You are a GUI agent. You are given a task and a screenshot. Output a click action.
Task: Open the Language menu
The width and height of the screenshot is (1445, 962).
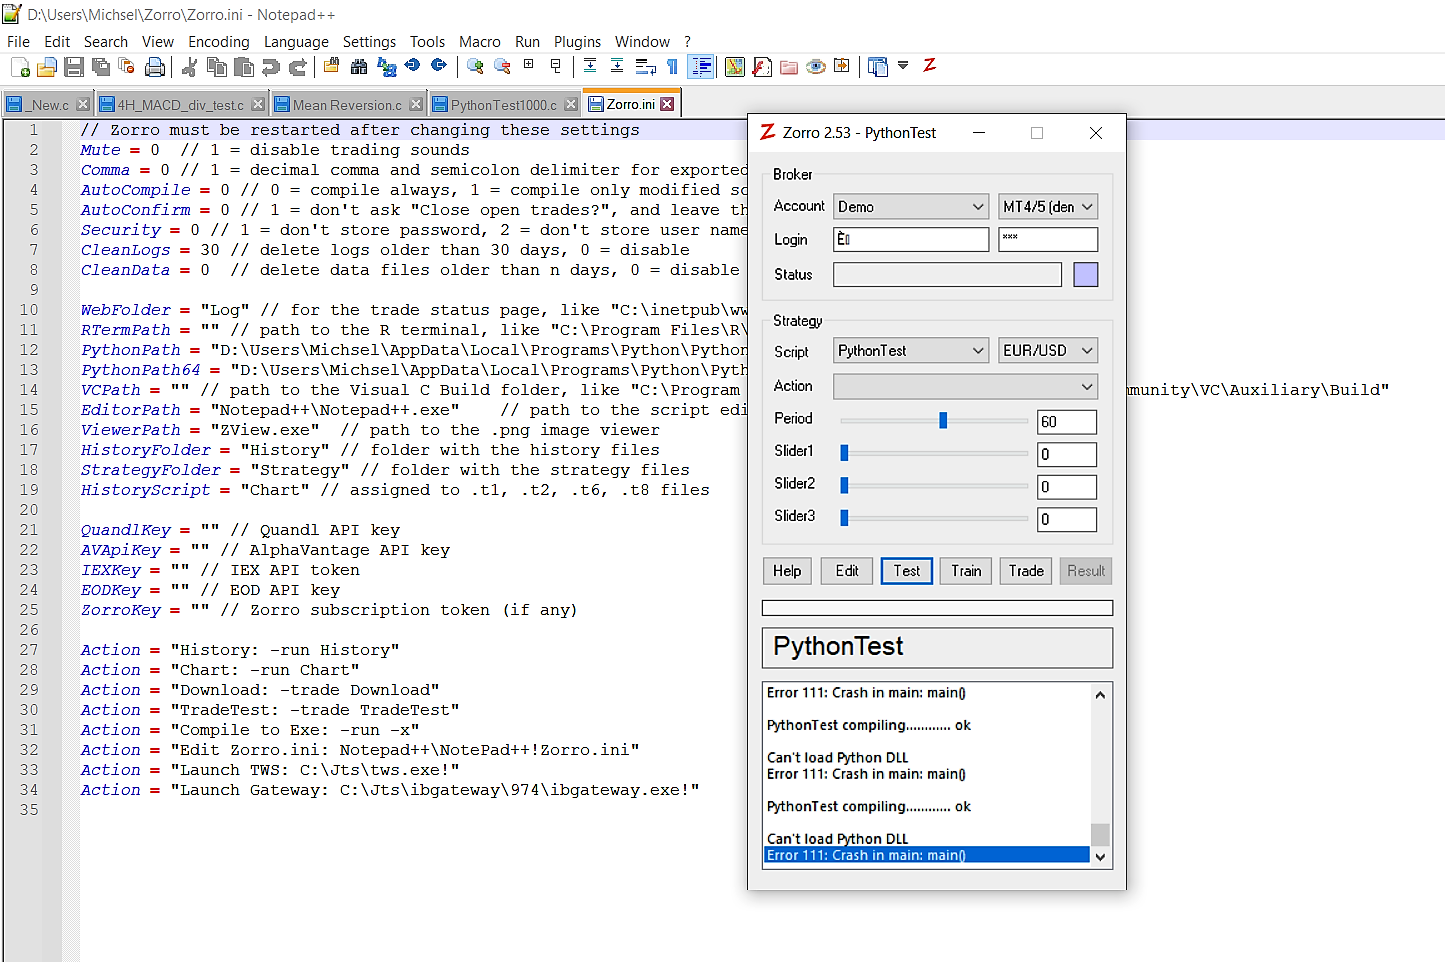[296, 42]
